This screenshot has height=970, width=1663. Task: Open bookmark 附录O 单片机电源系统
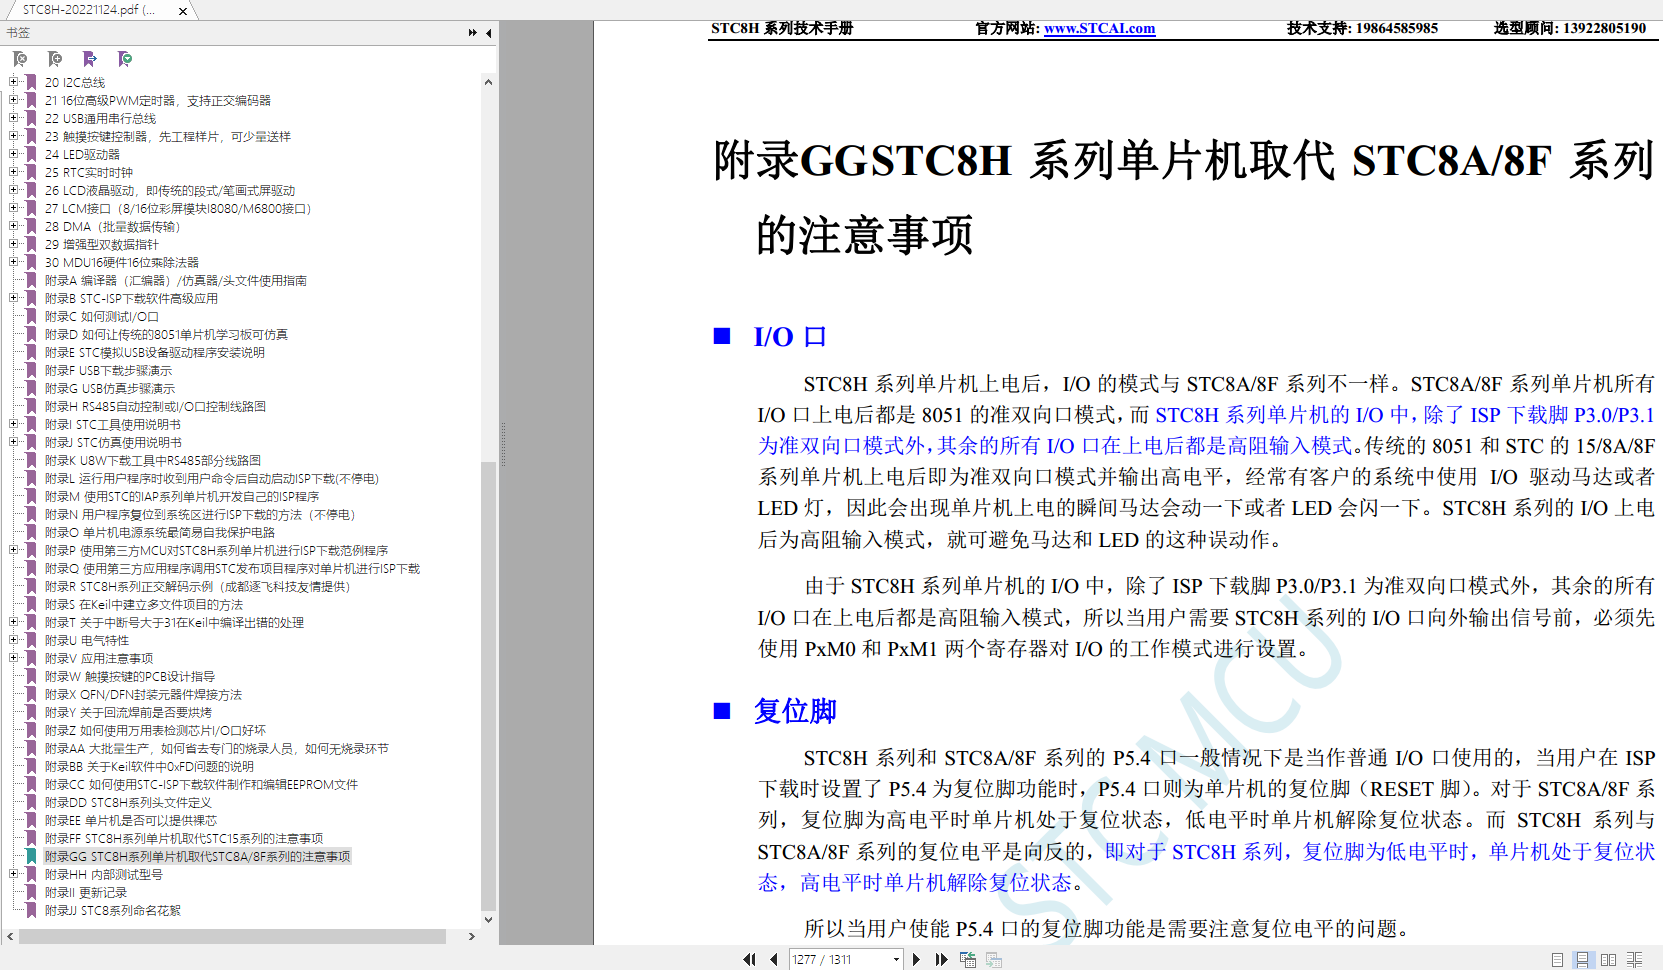coord(159,532)
